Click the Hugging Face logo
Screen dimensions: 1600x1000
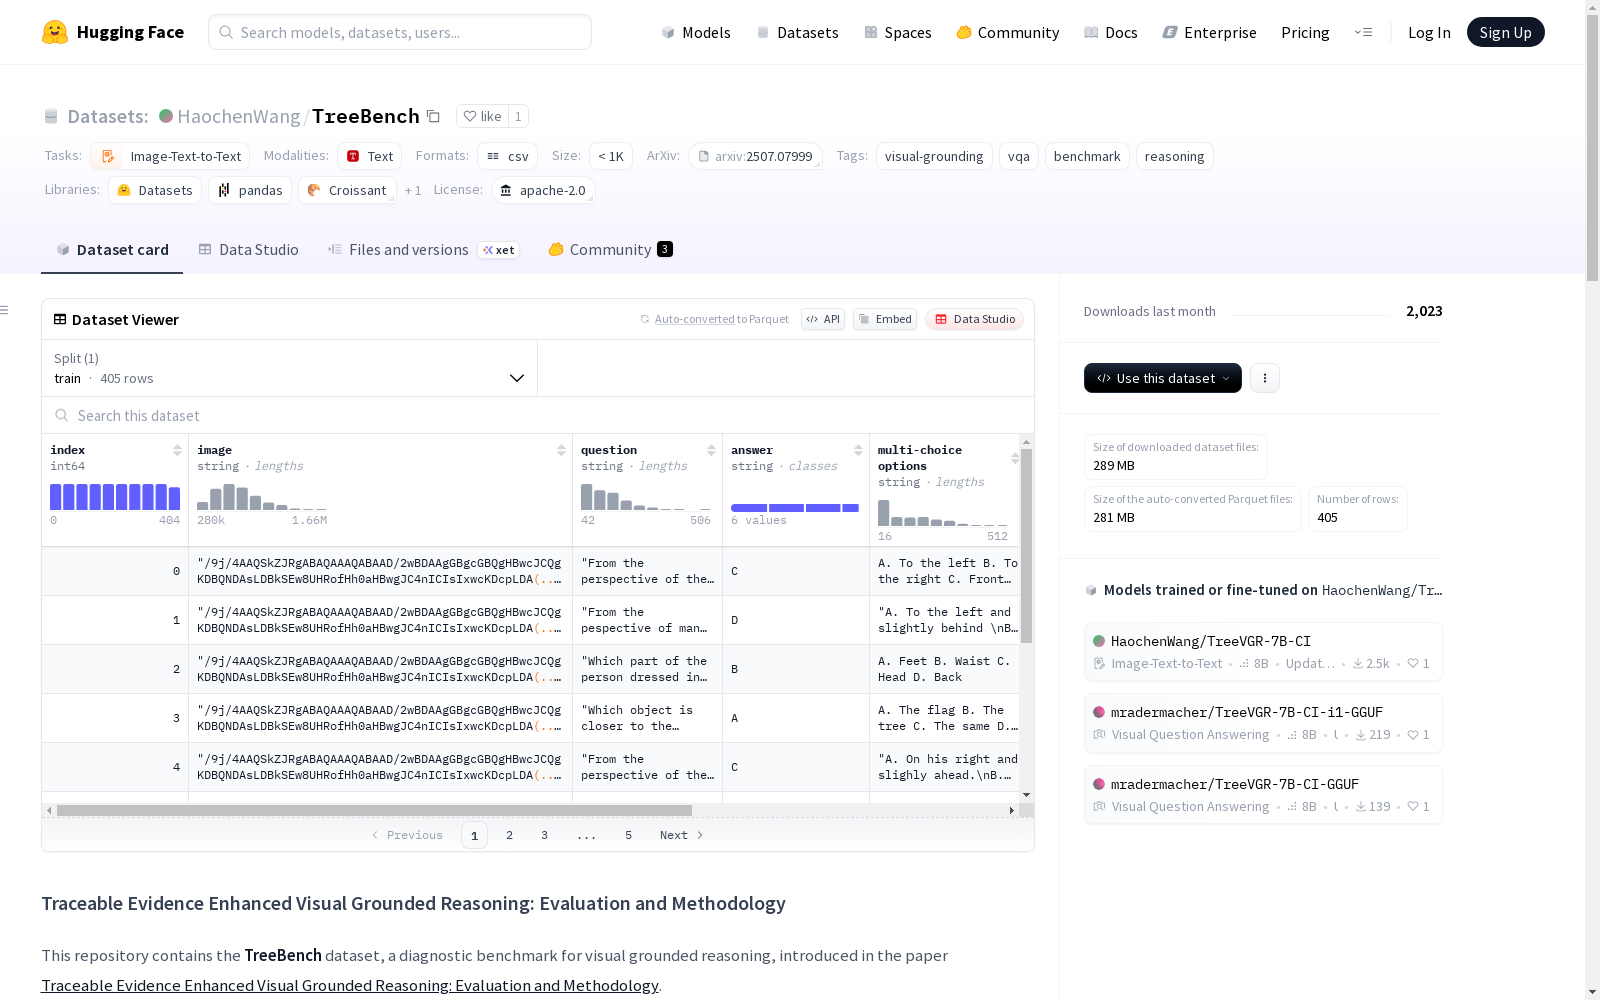tap(113, 32)
